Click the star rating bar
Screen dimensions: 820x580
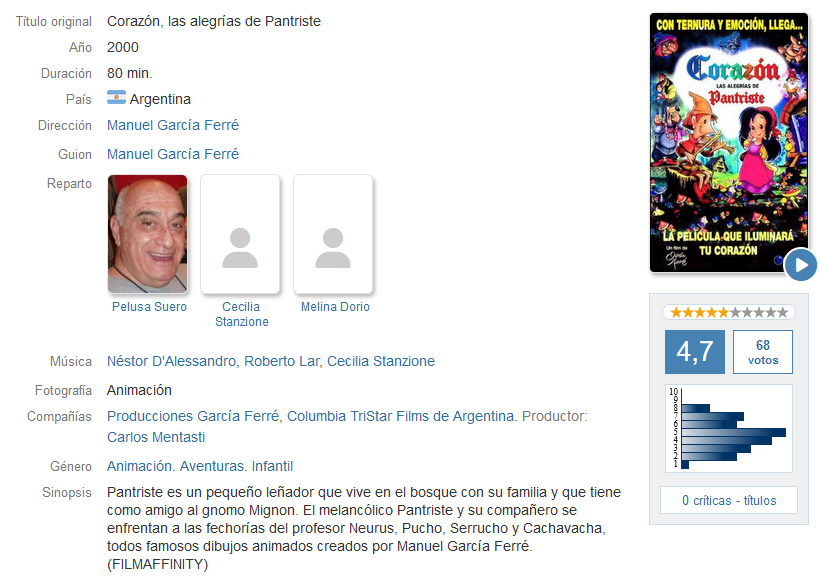pos(728,312)
